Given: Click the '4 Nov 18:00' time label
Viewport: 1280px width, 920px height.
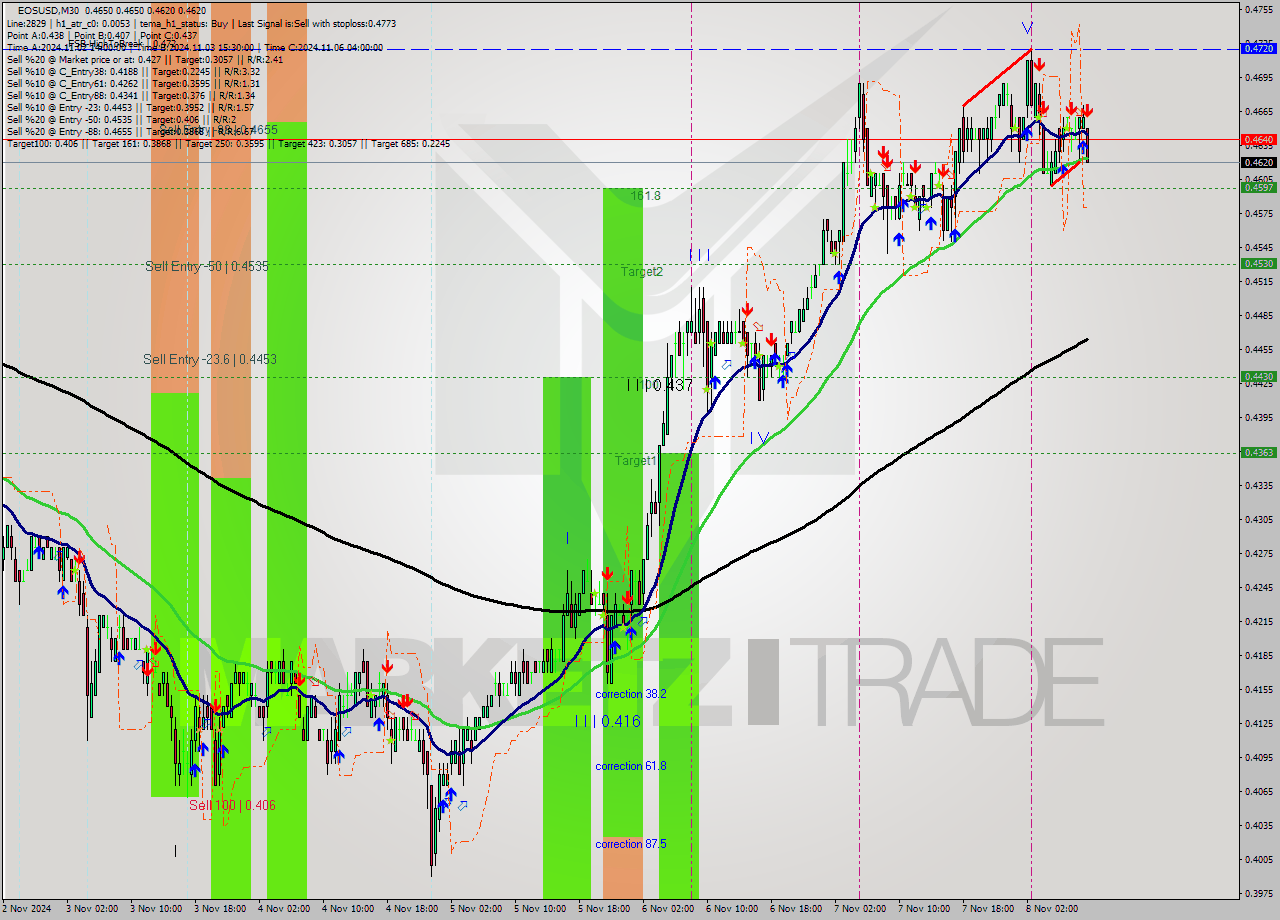Looking at the screenshot, I should 412,909.
